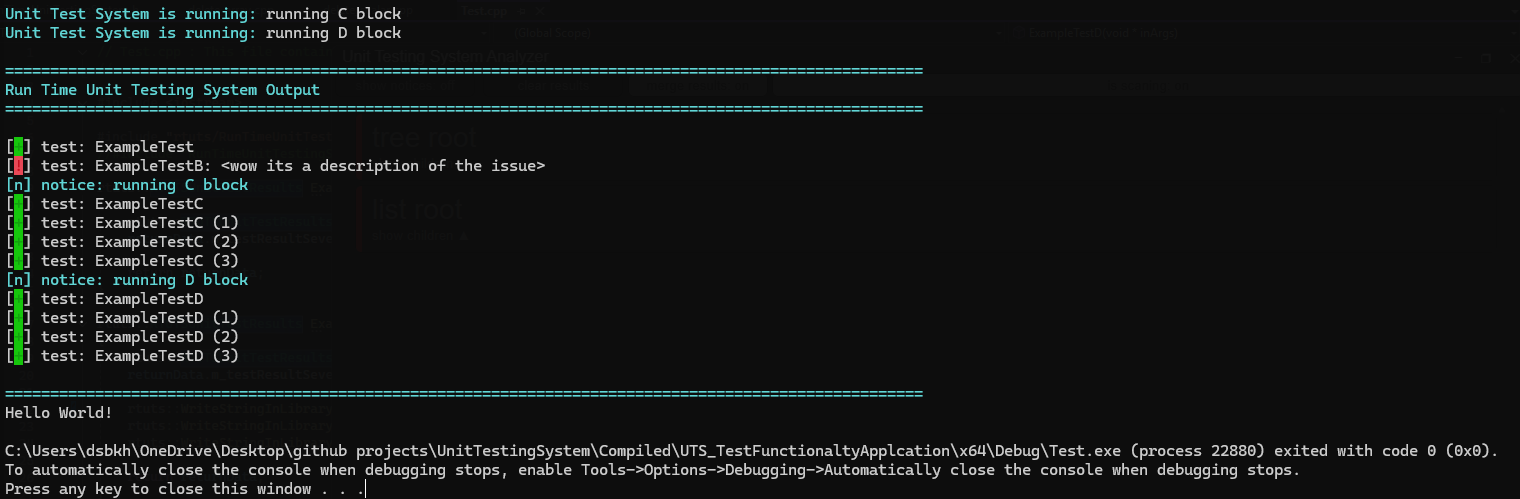Click green status marker of ExampleTestC (1)
1520x499 pixels.
coord(18,223)
